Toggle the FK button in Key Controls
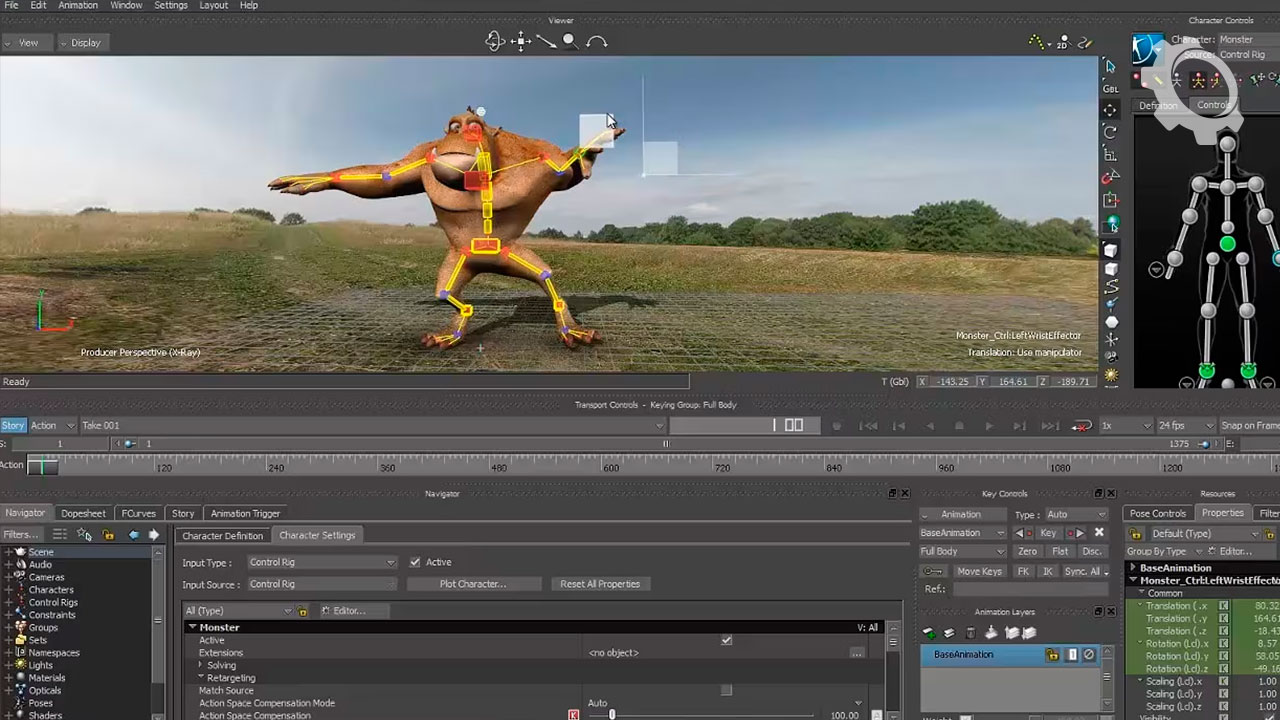Screen dimensions: 1280x720 click(1022, 571)
